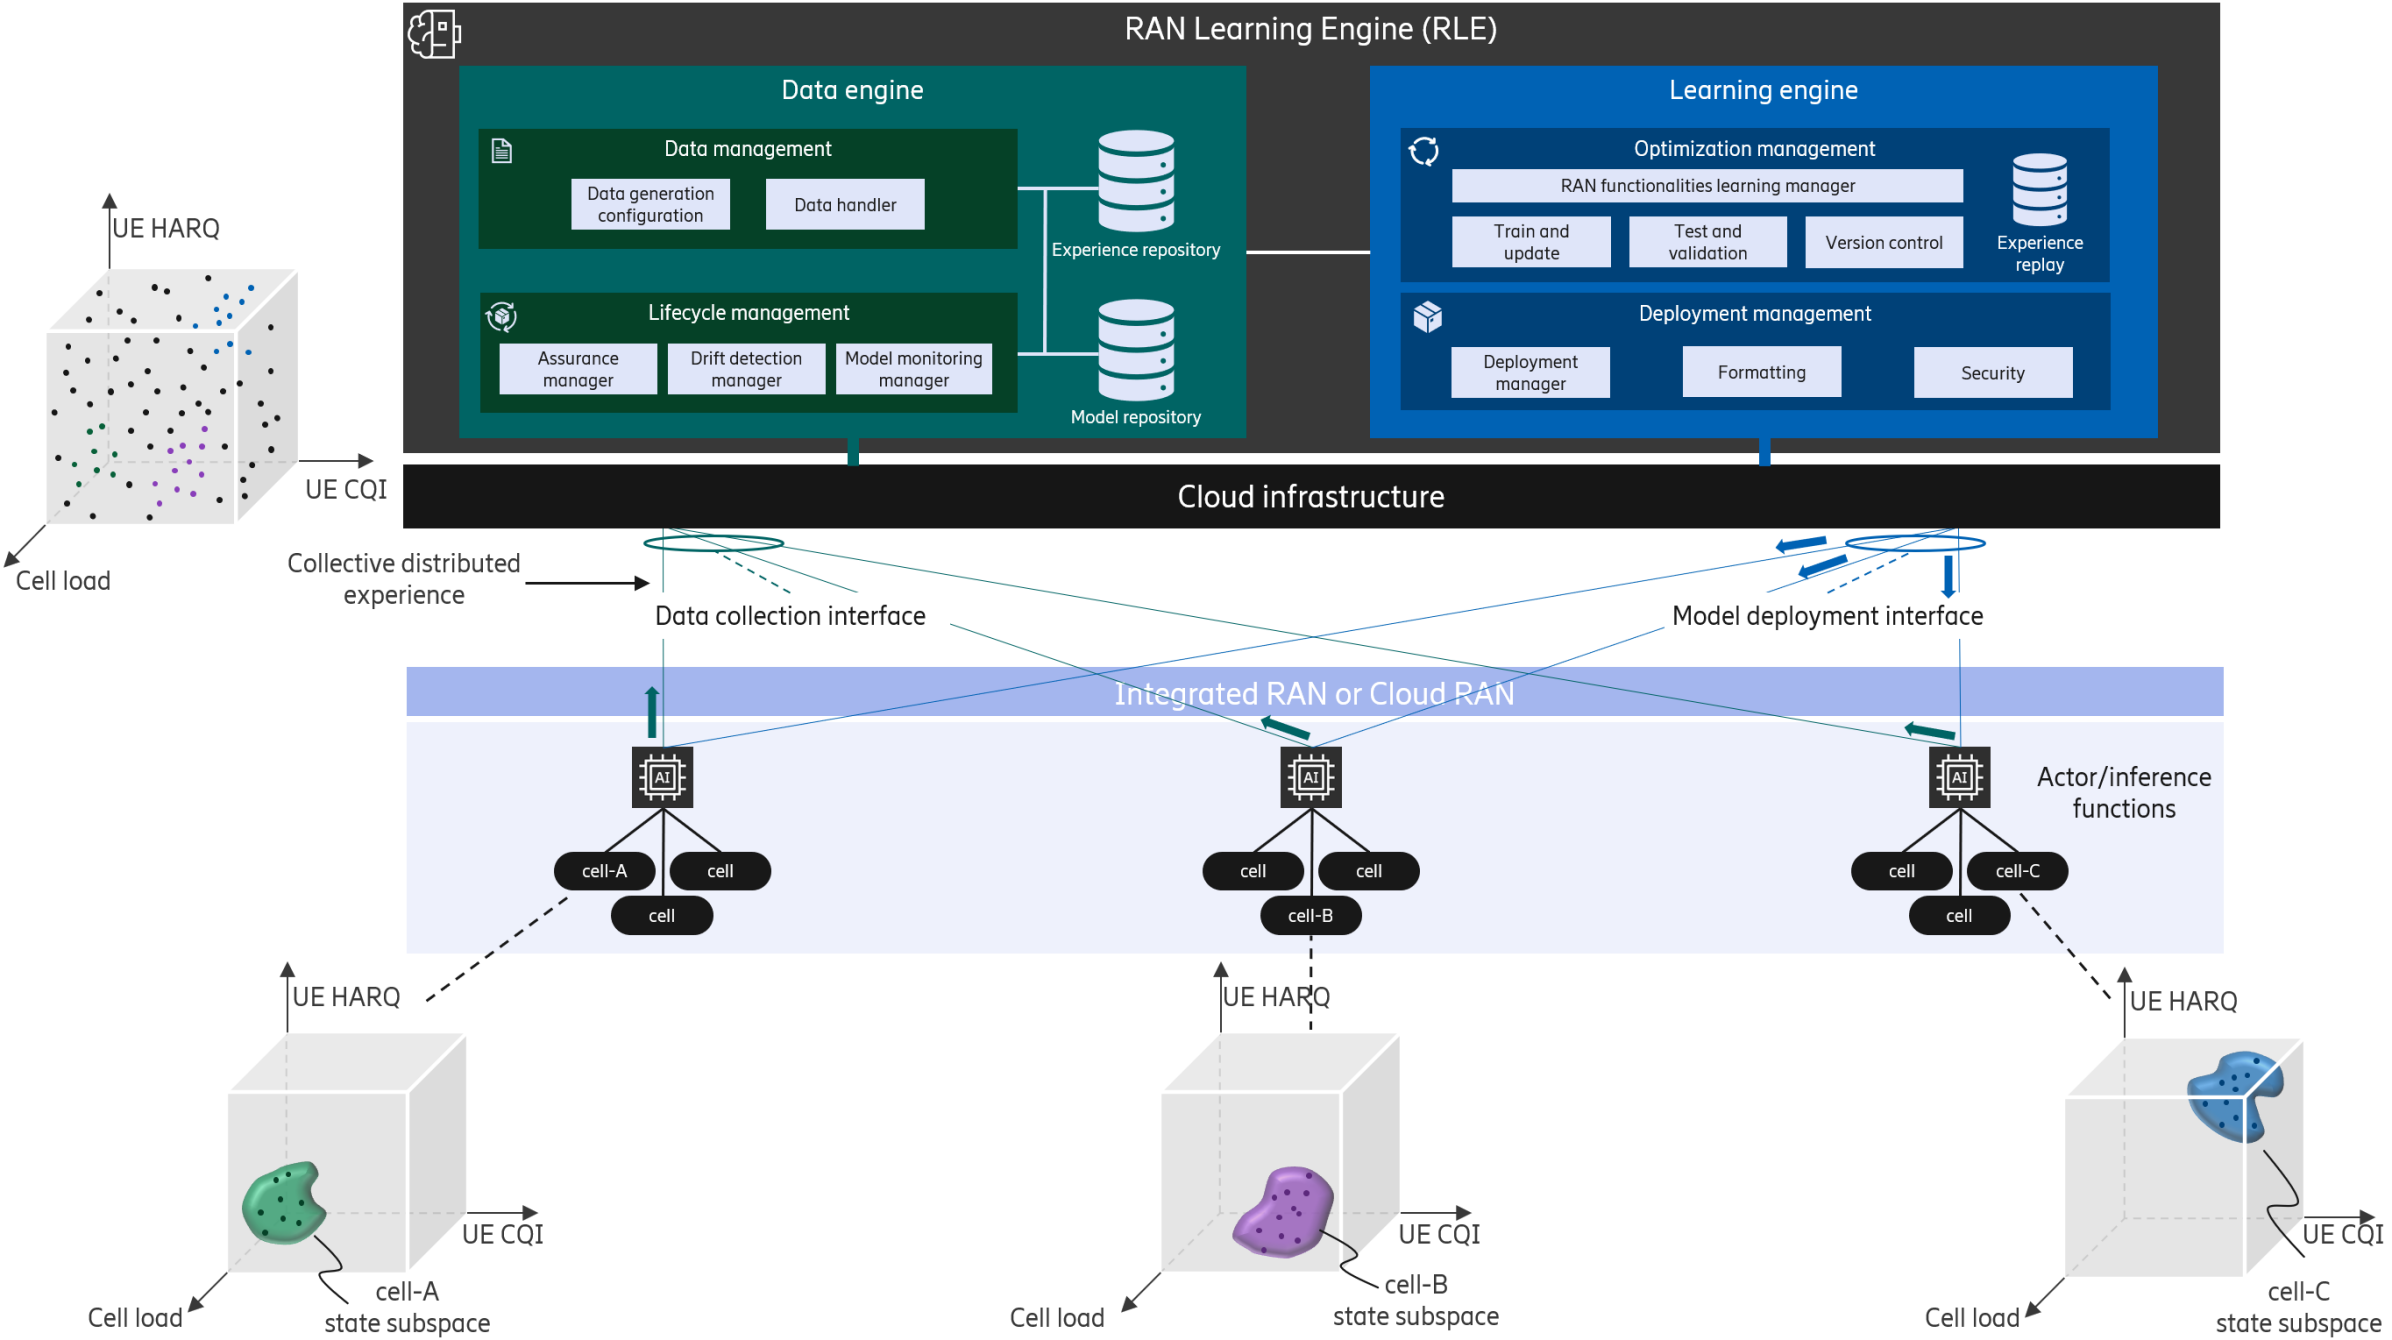Click the Experience replay database icon
2392x1340 pixels.
click(x=2039, y=190)
